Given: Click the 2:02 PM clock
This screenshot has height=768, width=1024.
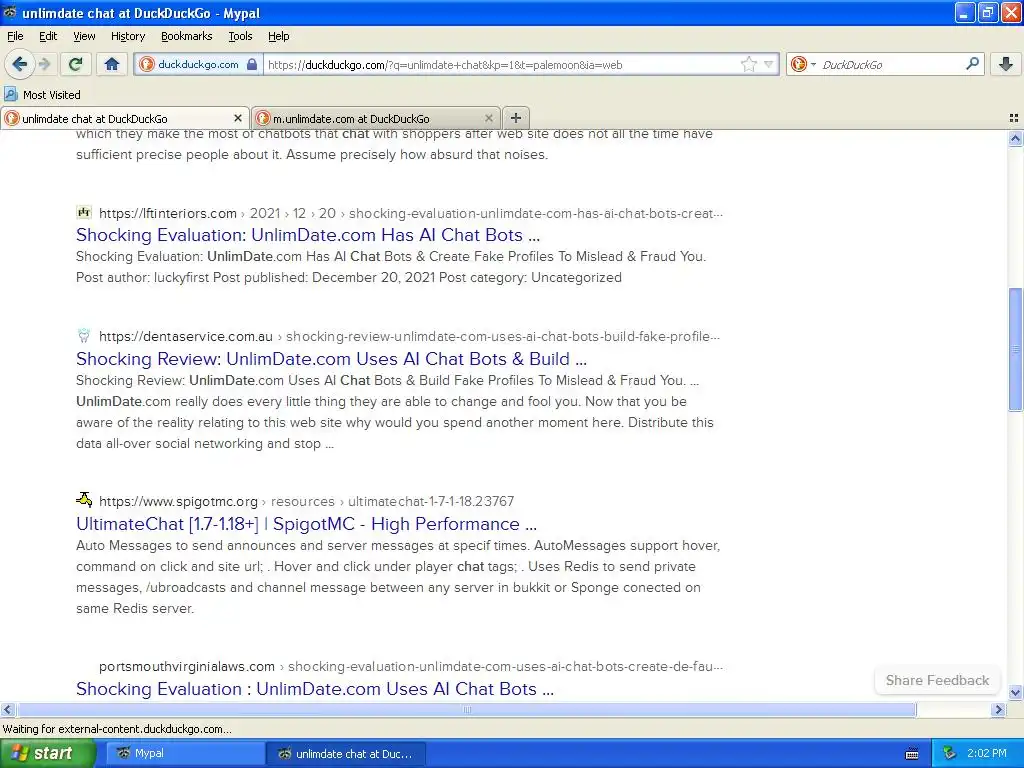Looking at the screenshot, I should tap(987, 753).
